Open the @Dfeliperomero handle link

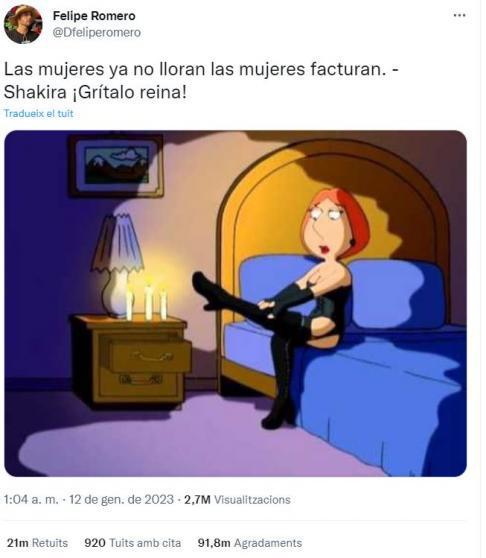click(97, 32)
